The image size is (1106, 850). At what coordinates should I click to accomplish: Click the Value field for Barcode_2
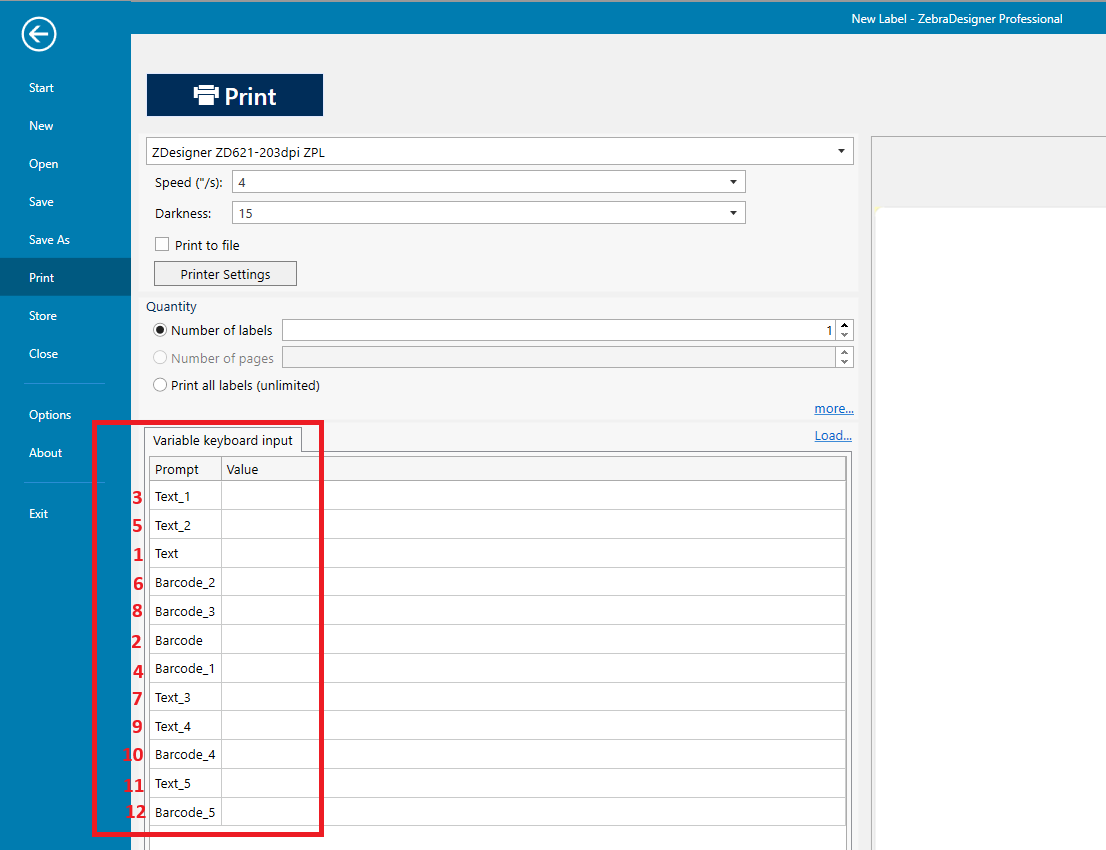click(532, 582)
